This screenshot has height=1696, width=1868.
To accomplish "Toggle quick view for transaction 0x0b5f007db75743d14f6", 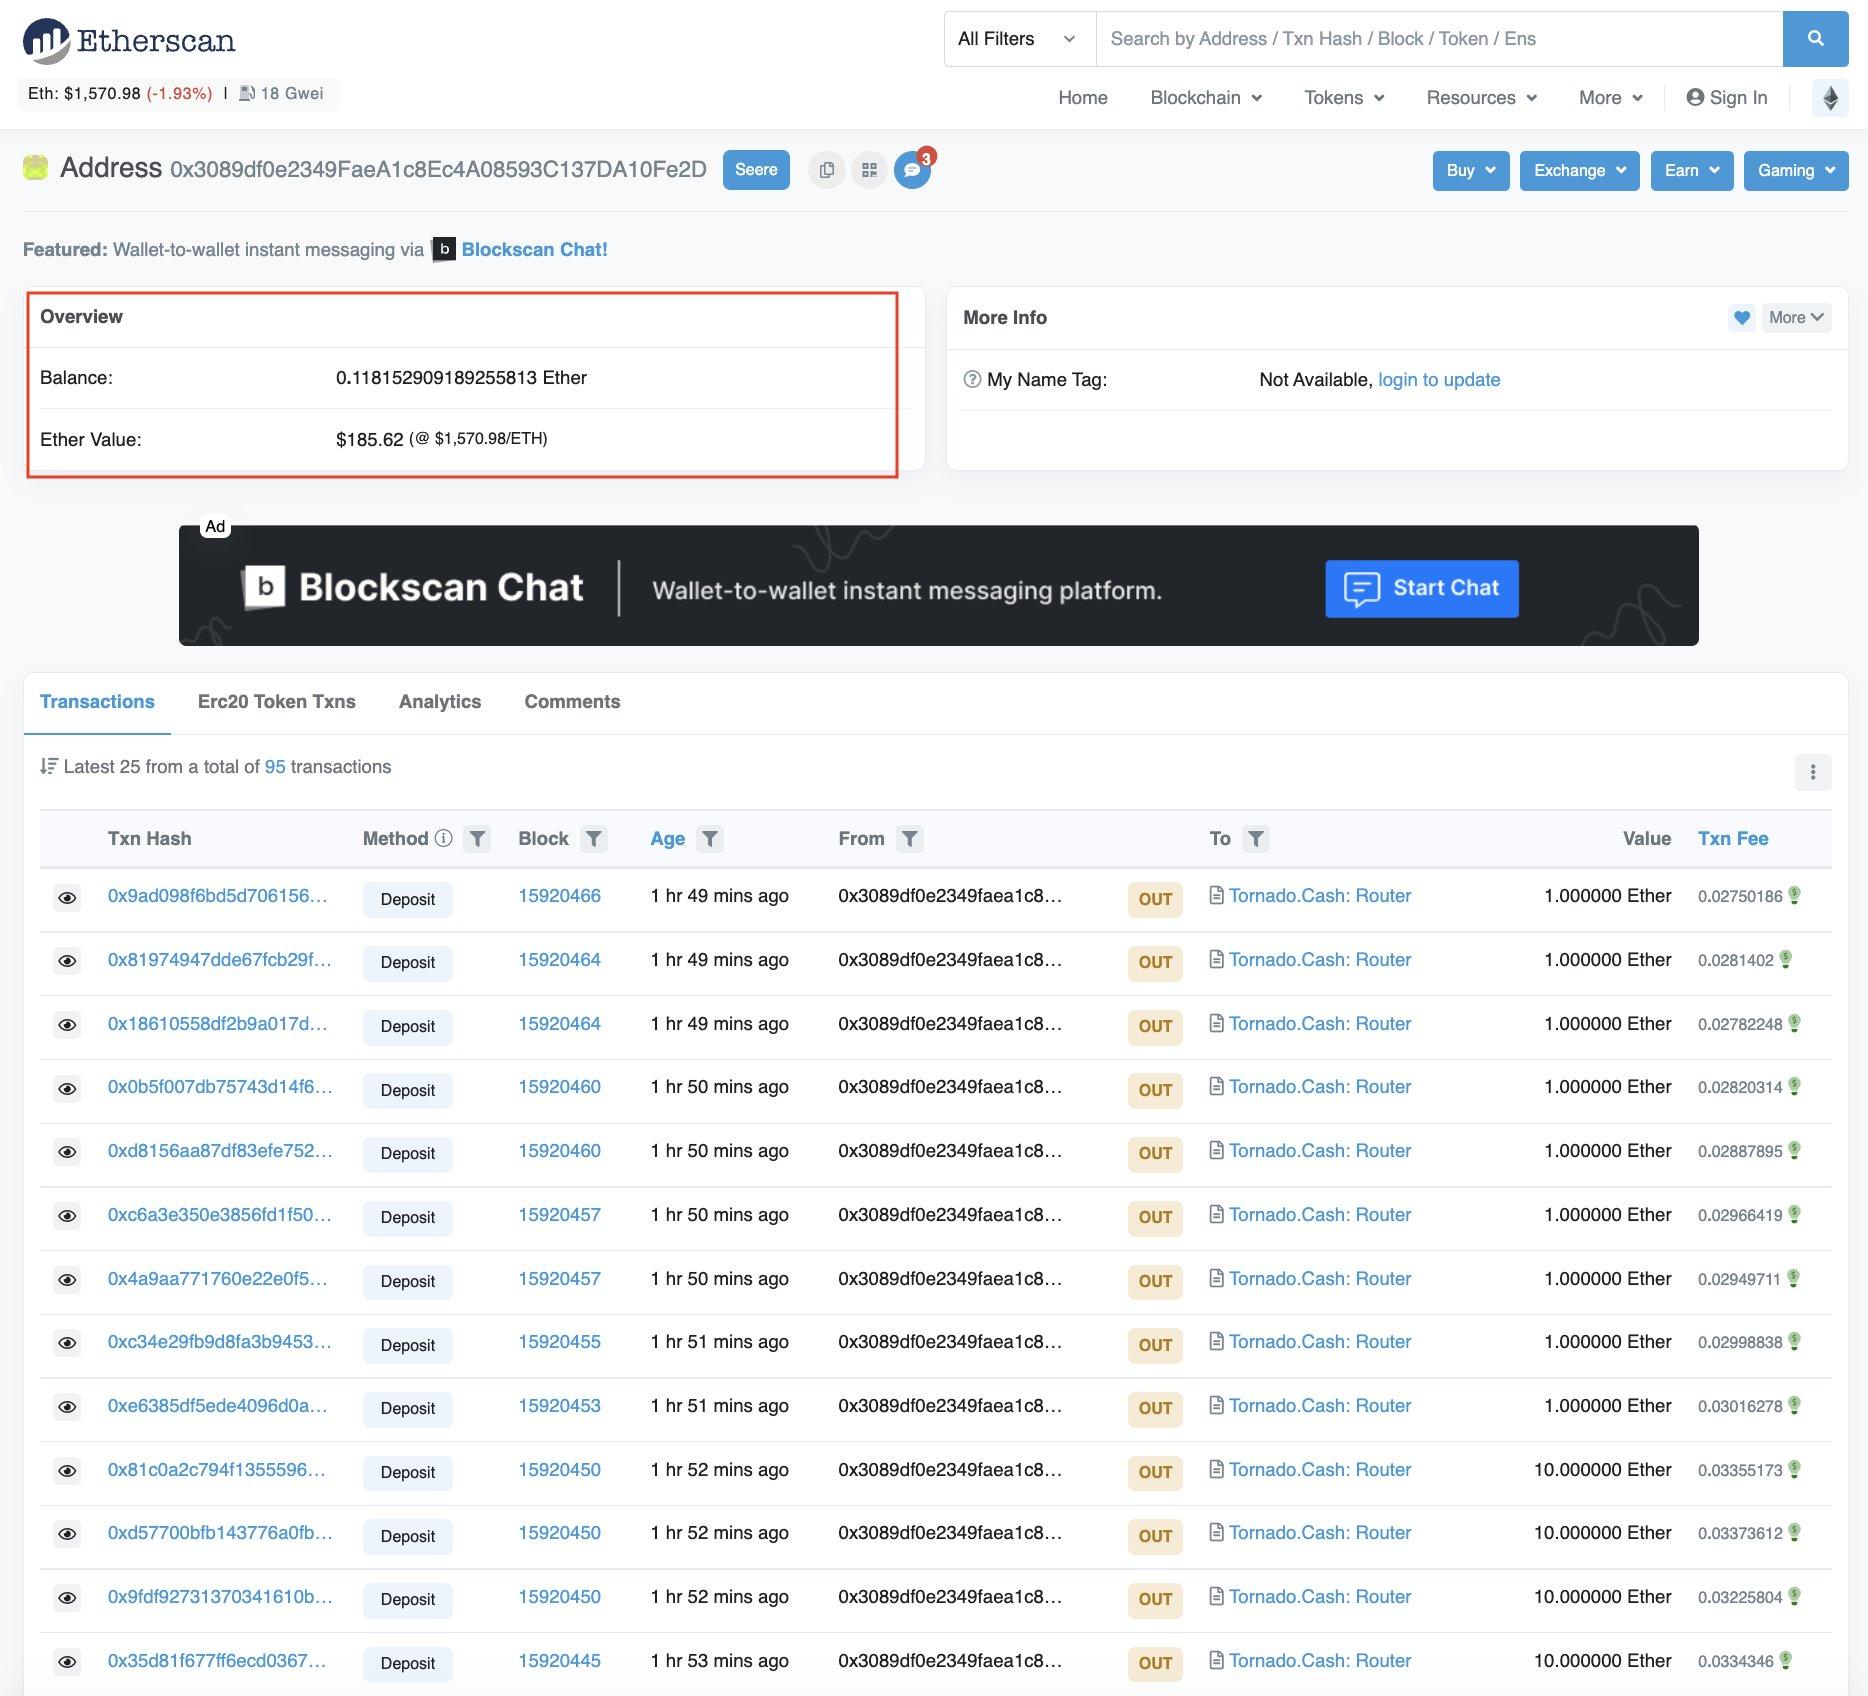I will click(x=67, y=1089).
